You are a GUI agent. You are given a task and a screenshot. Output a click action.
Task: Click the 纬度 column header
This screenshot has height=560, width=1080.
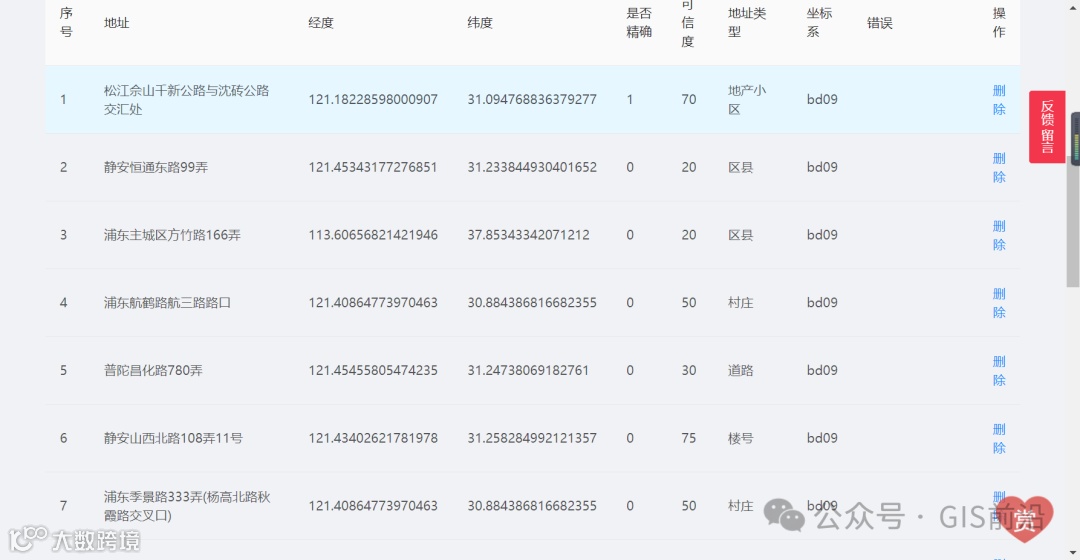pyautogui.click(x=480, y=23)
